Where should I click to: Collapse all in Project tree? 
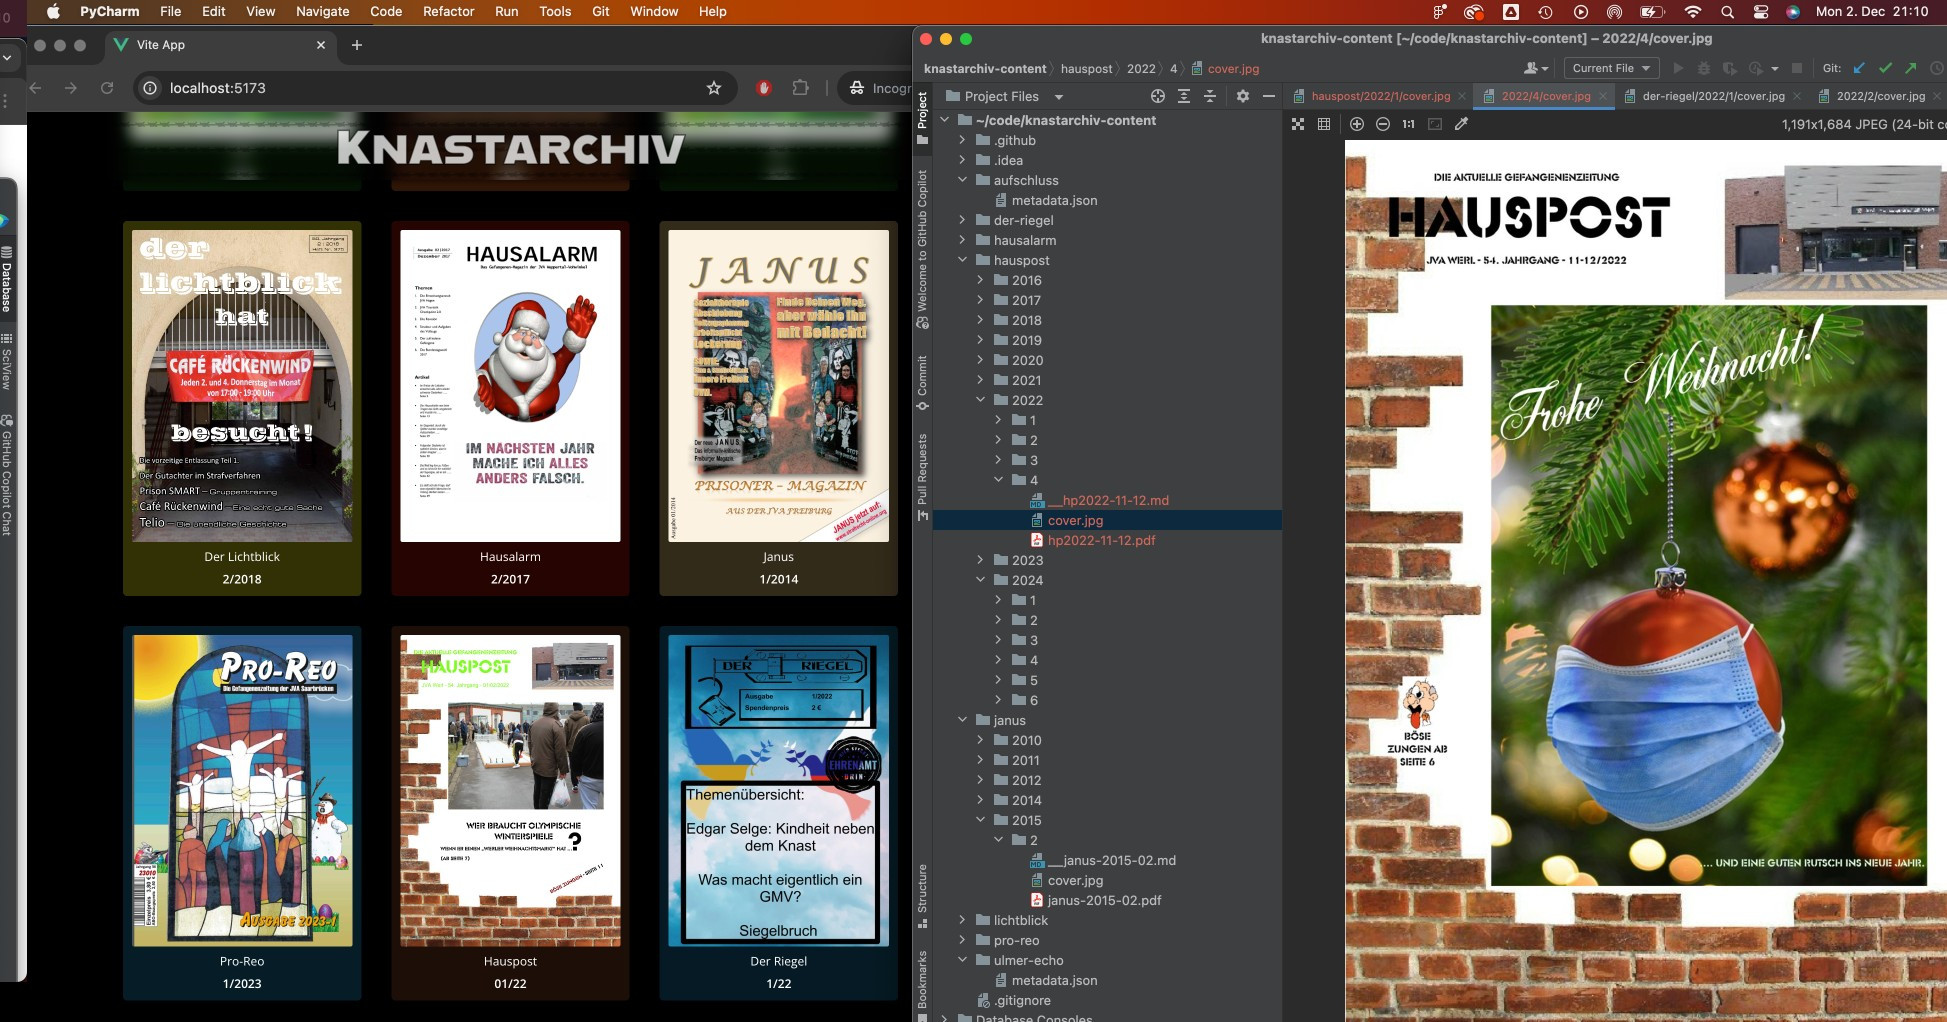tap(1210, 96)
